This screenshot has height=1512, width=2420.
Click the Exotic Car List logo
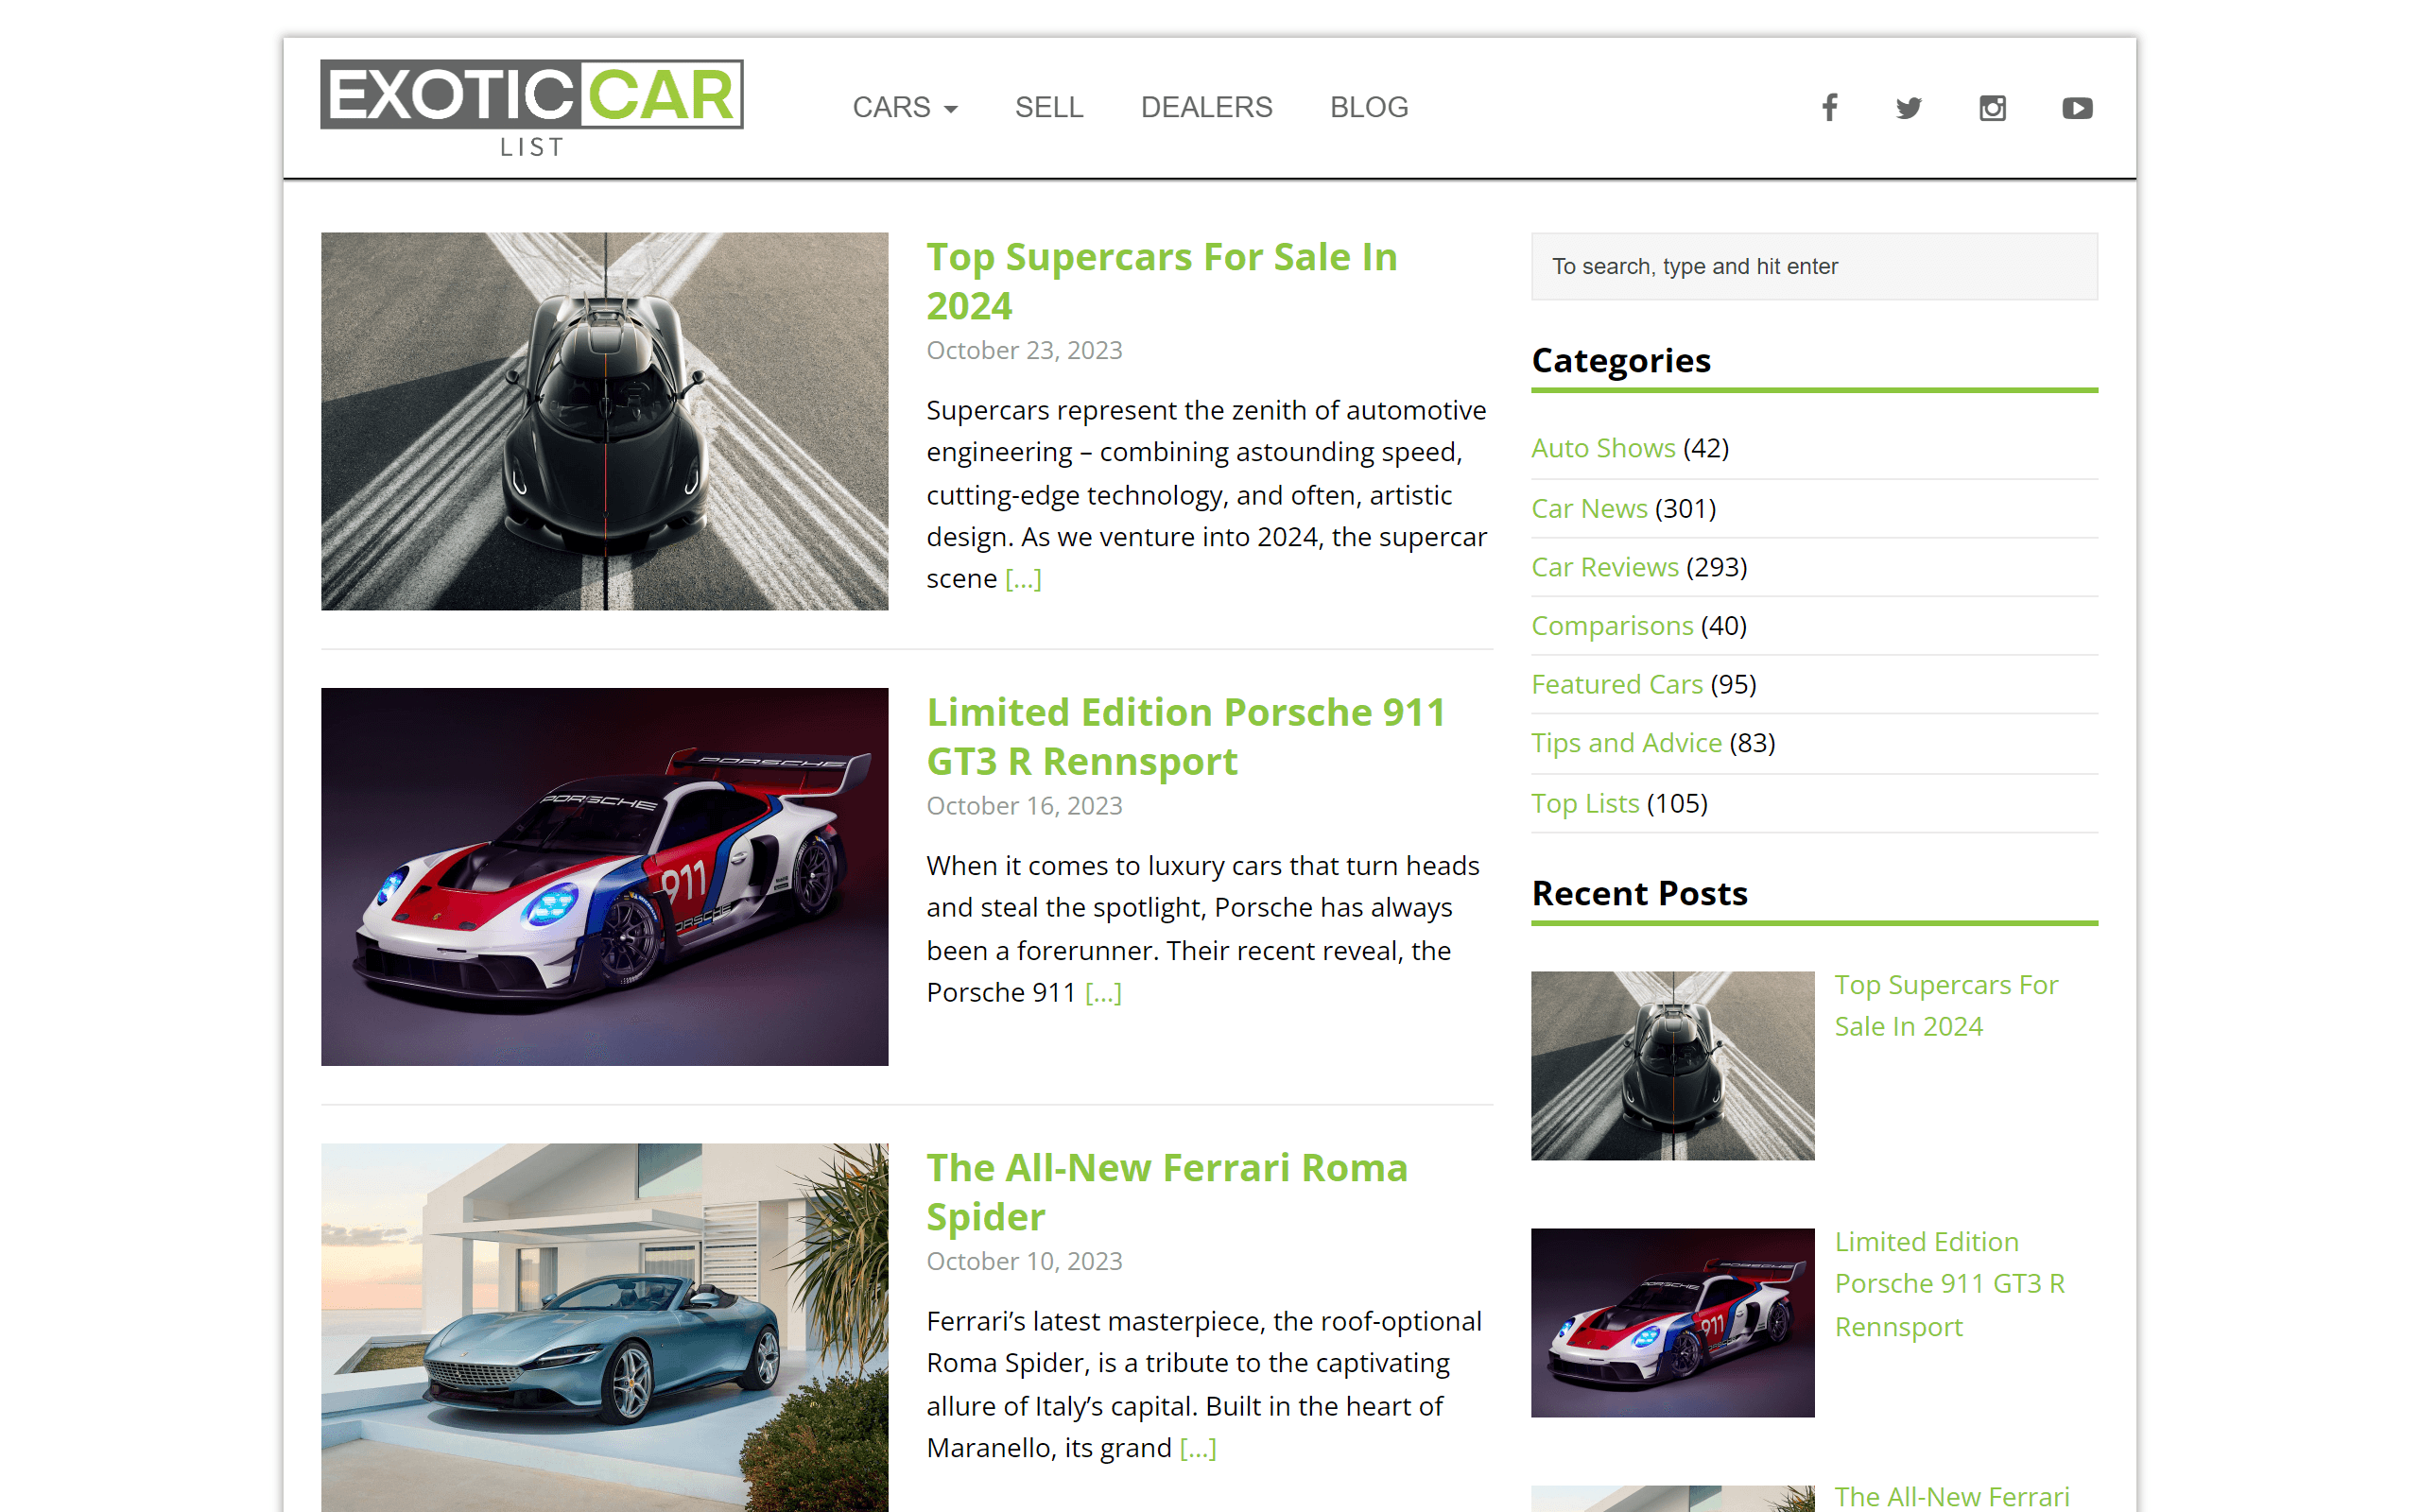[x=531, y=105]
